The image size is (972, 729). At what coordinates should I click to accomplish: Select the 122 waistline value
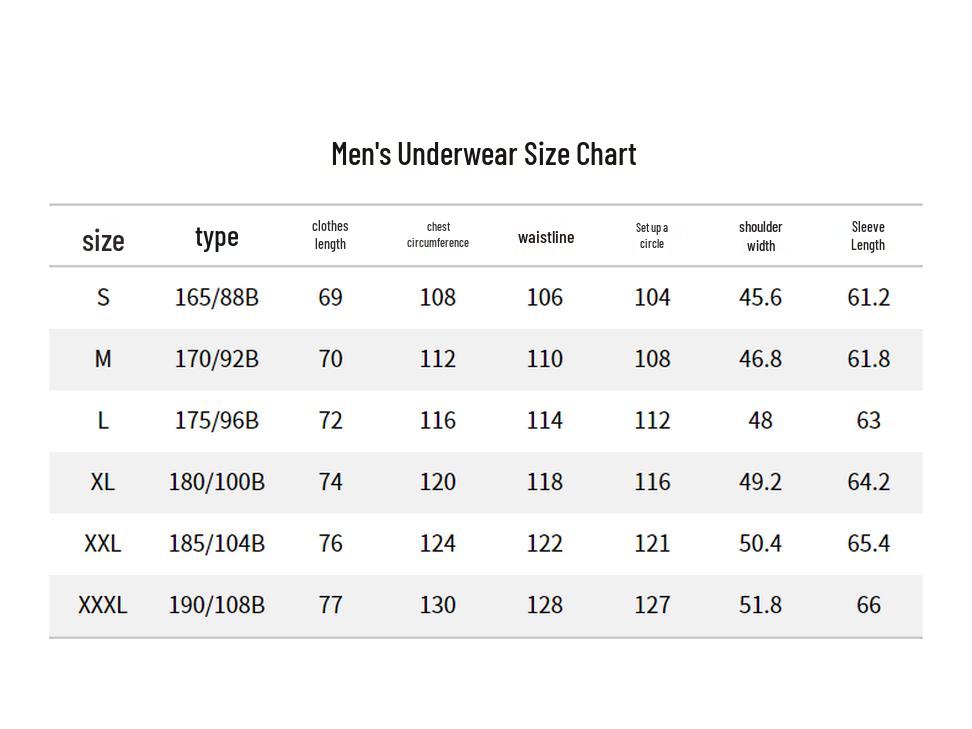(x=545, y=543)
